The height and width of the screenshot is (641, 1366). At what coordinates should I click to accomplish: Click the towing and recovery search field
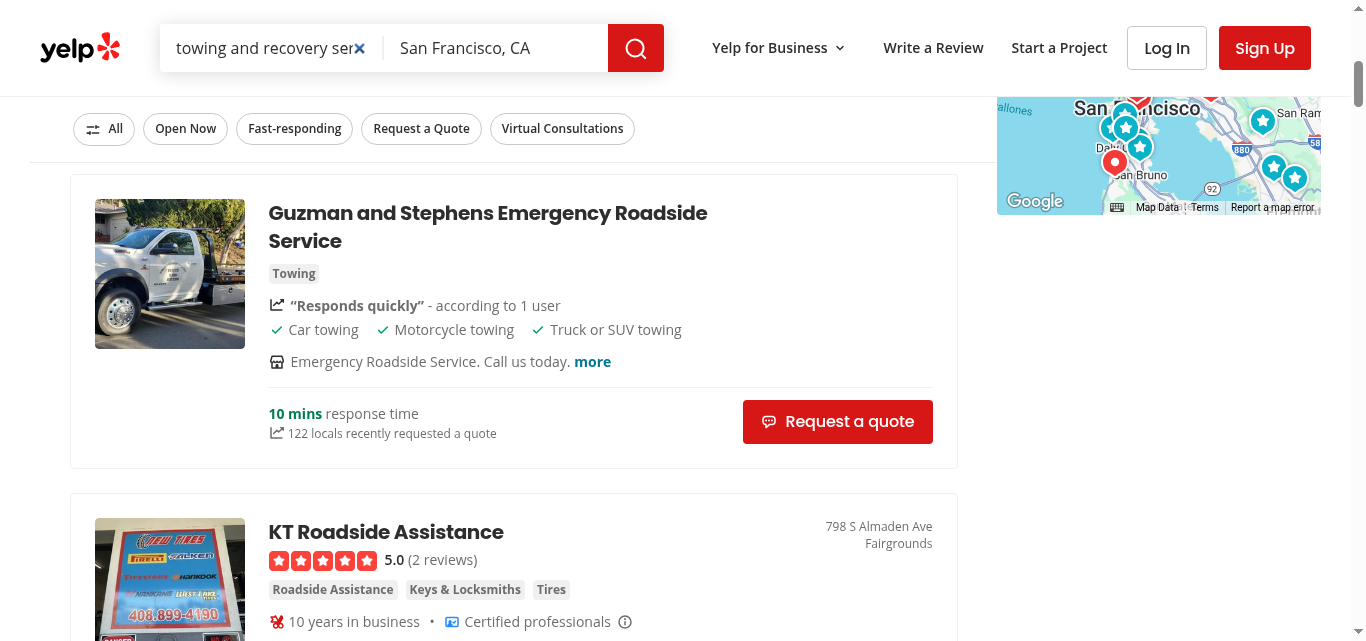[x=264, y=48]
